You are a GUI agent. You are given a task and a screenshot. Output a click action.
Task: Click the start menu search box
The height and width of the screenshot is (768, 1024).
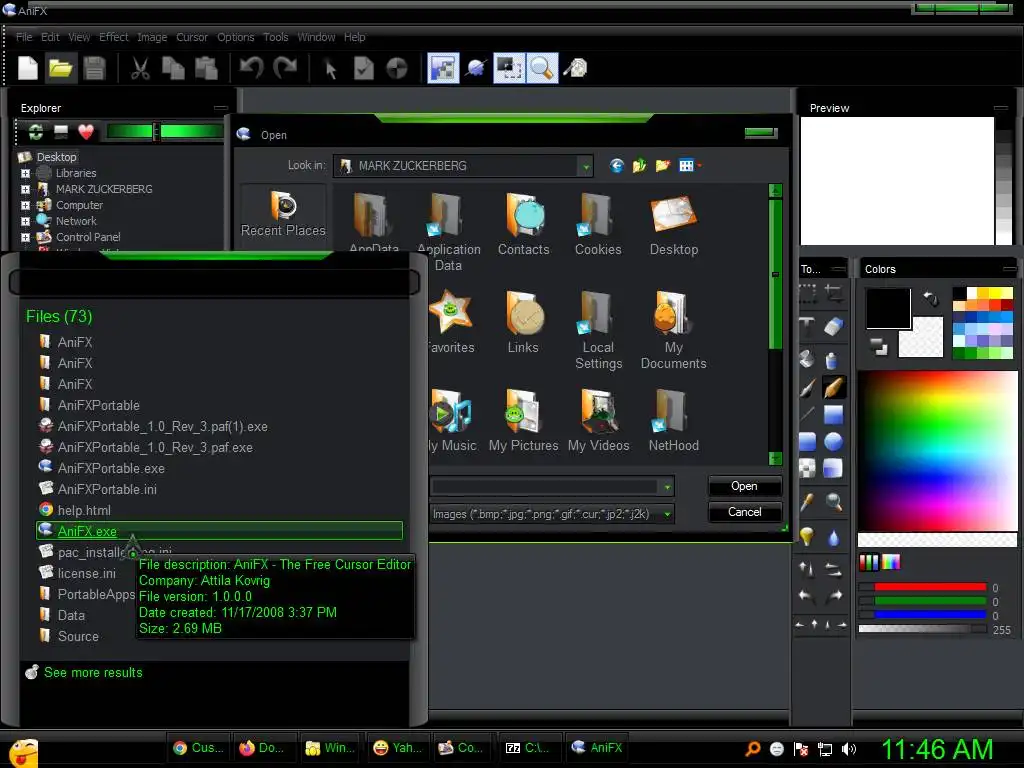coord(214,283)
